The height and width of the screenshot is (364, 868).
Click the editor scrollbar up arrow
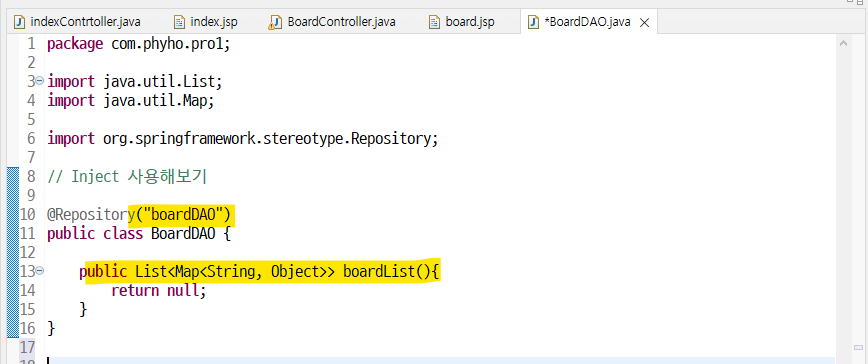[x=843, y=42]
